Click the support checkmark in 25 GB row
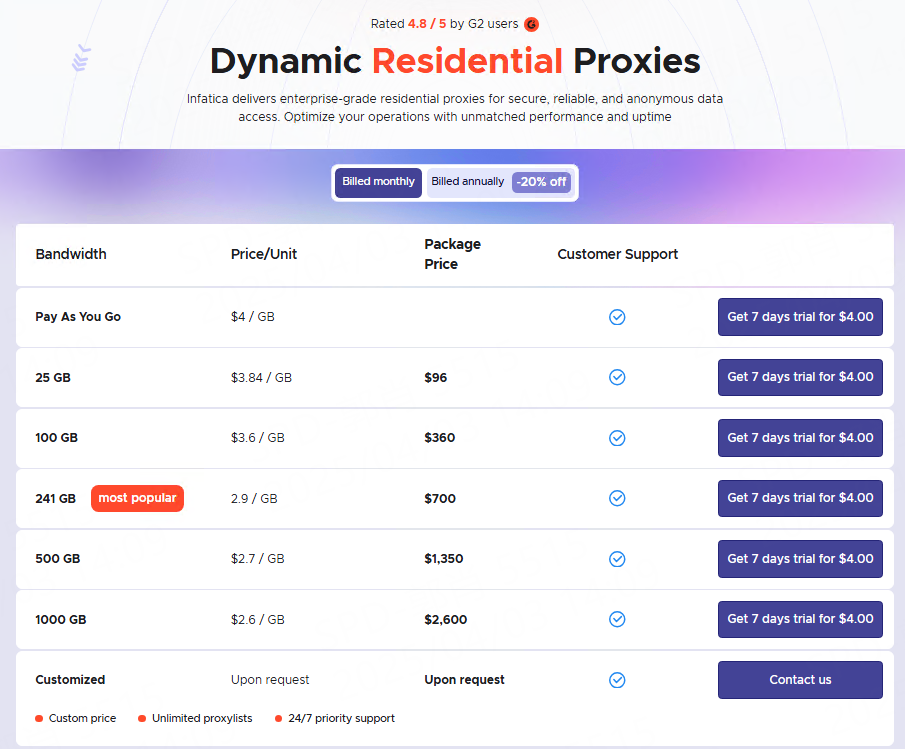 click(x=617, y=377)
